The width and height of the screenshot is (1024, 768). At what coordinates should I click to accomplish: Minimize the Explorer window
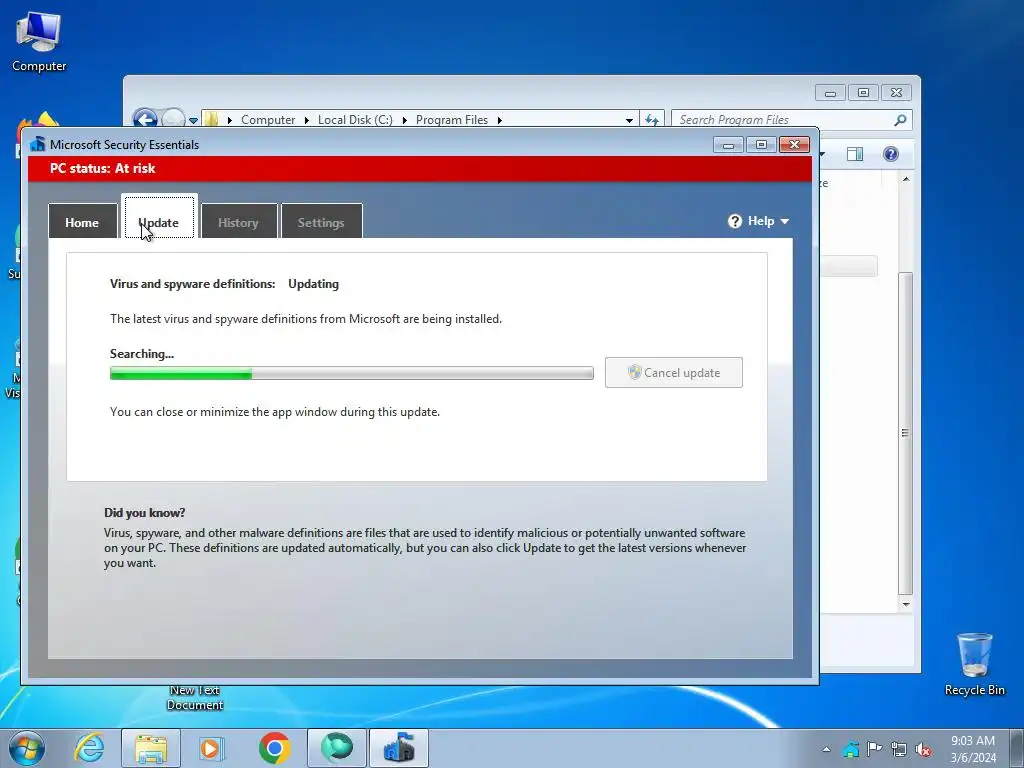(830, 93)
